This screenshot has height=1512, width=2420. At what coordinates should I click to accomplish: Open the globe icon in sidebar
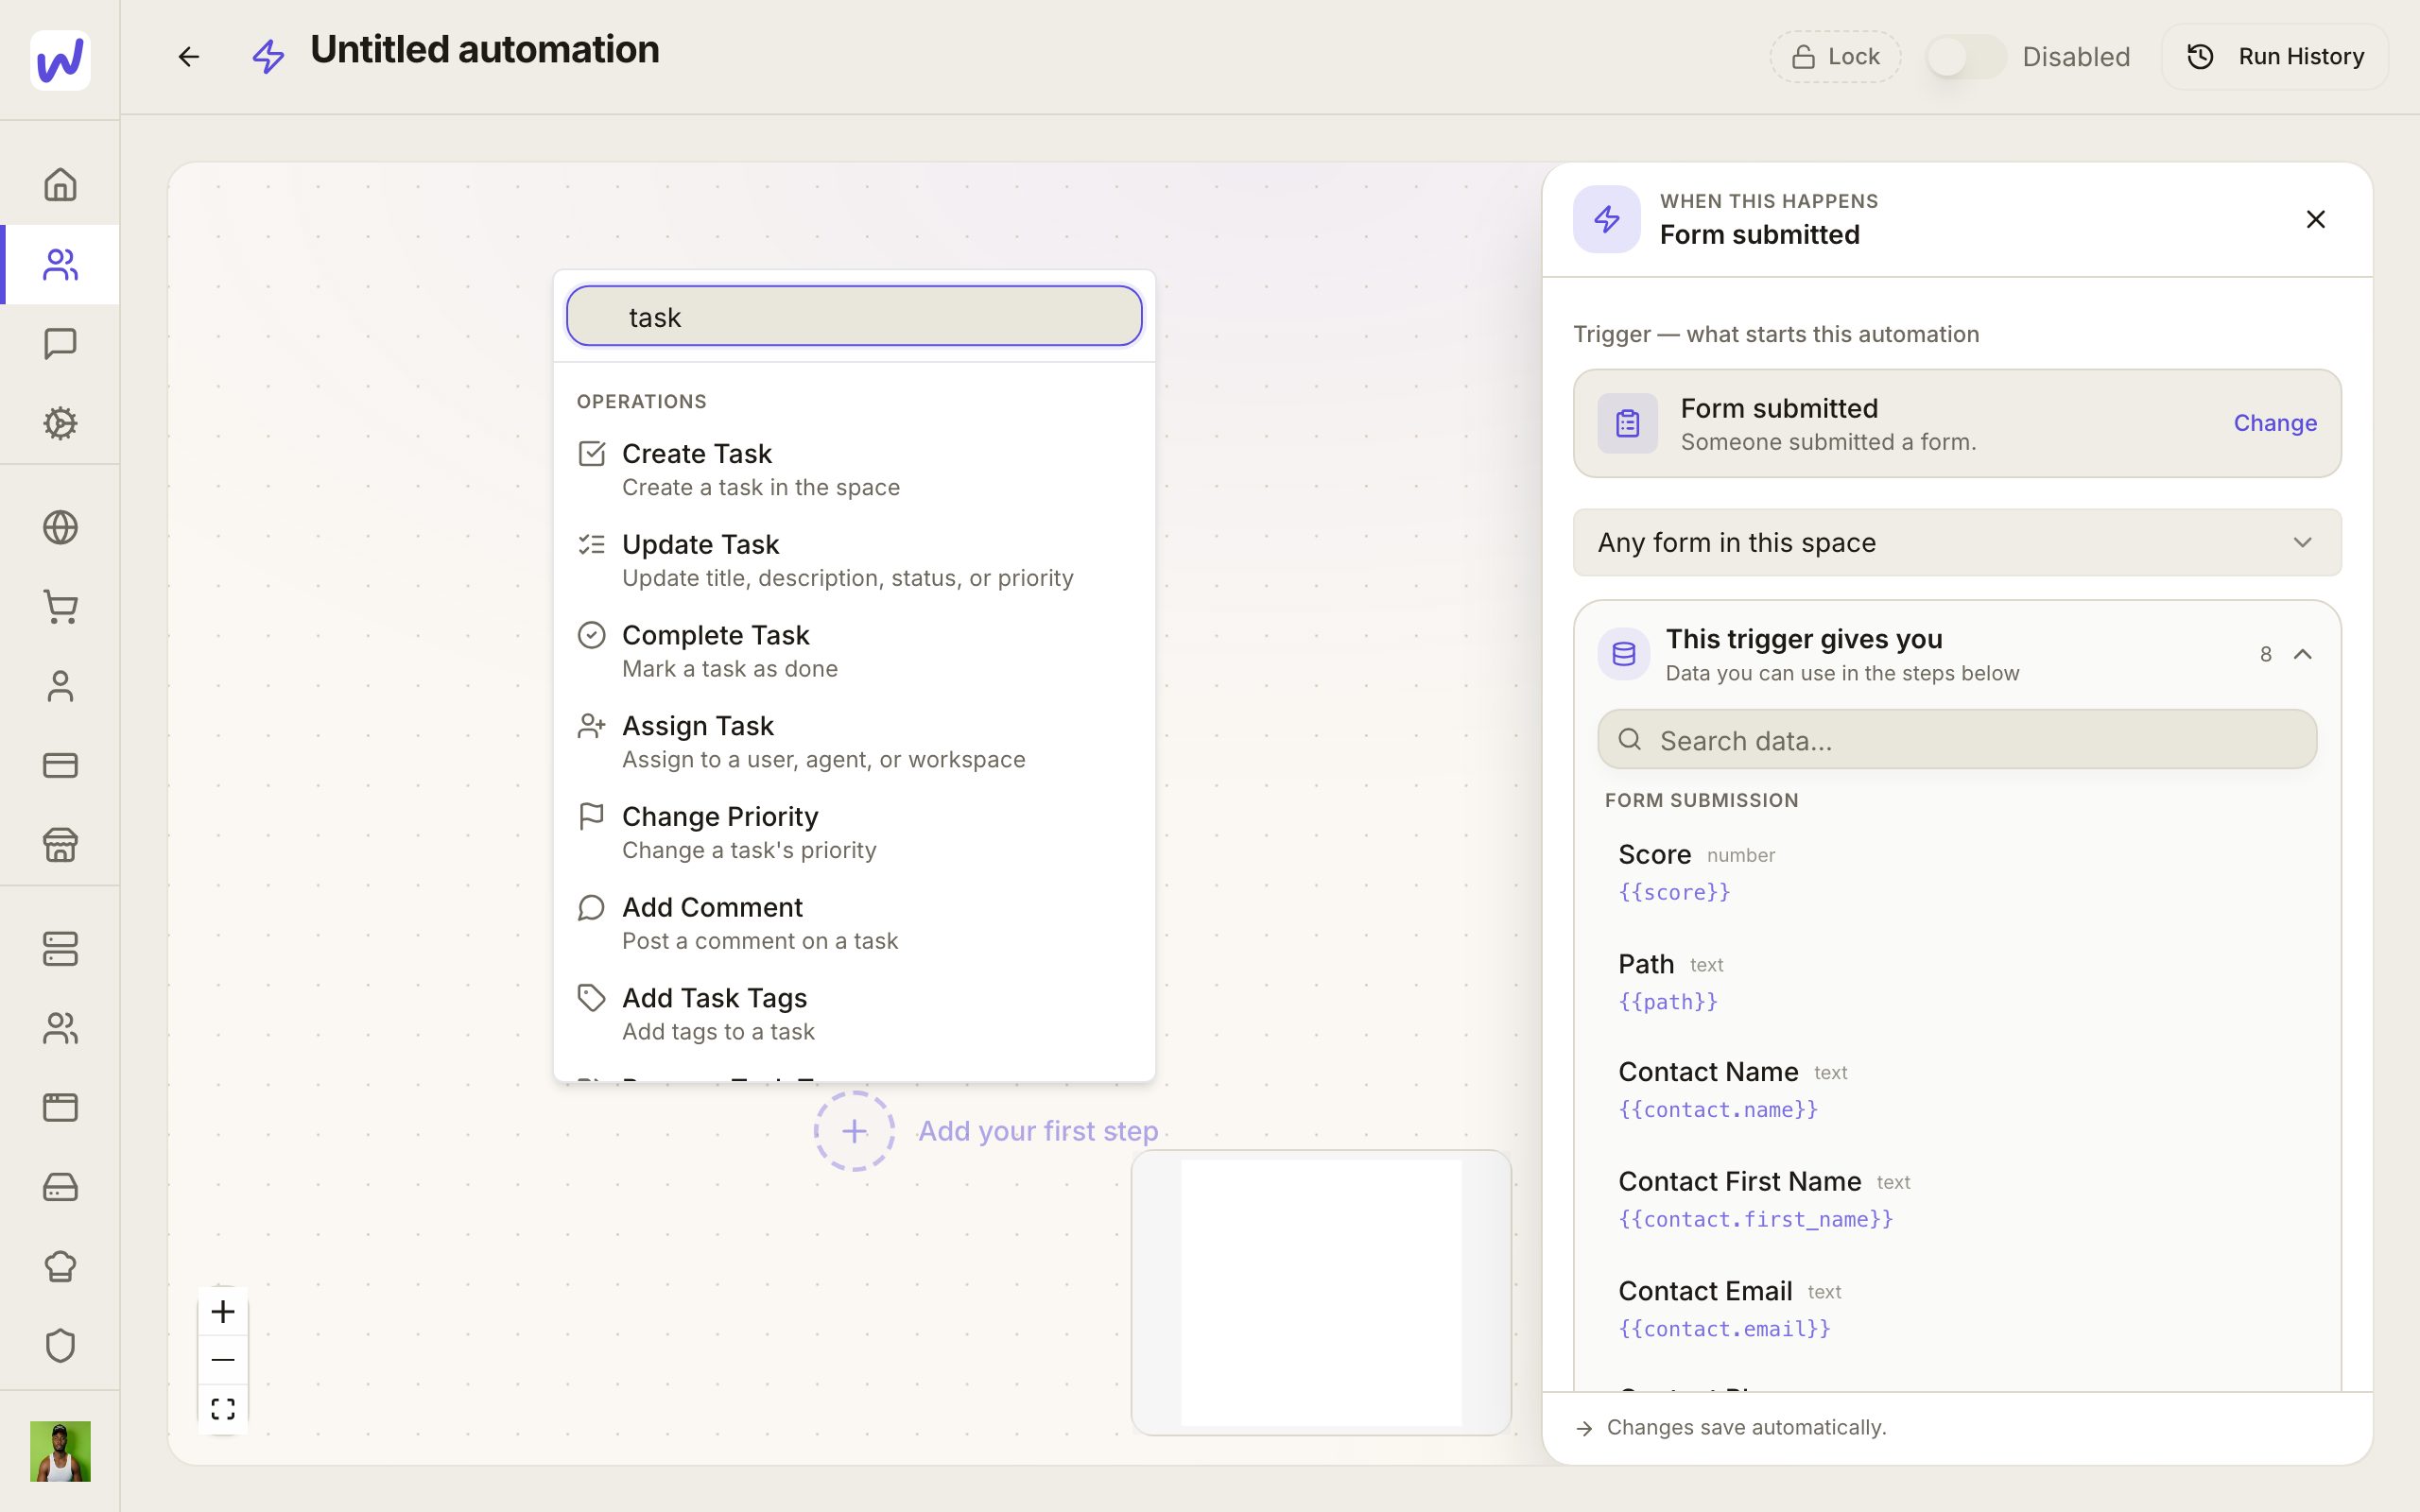click(x=60, y=527)
